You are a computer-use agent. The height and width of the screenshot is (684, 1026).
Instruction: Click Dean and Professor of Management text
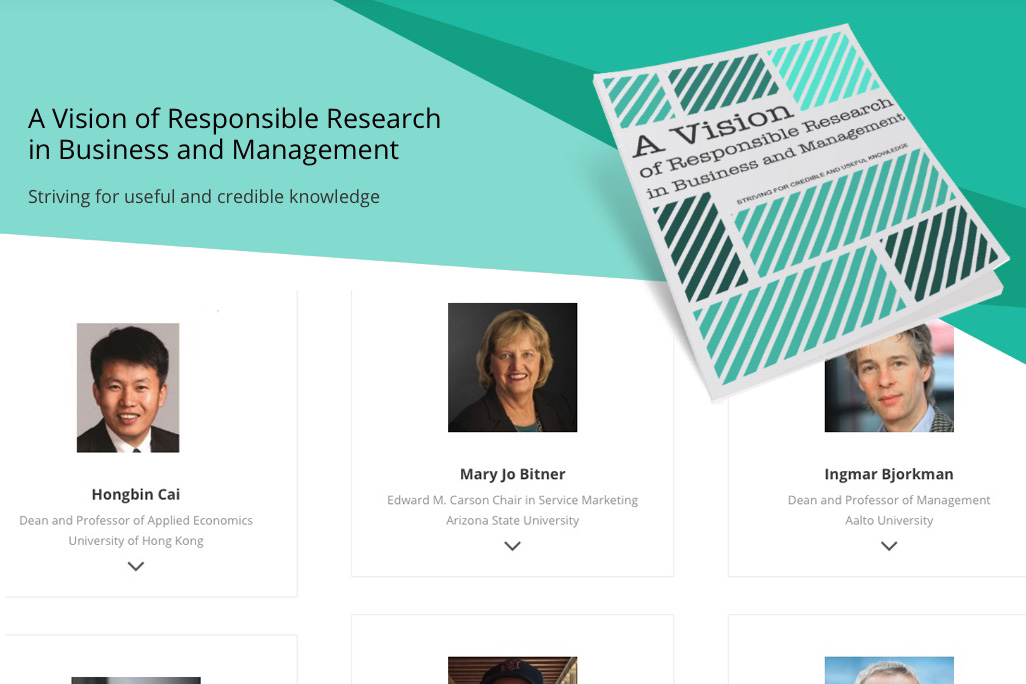coord(889,500)
